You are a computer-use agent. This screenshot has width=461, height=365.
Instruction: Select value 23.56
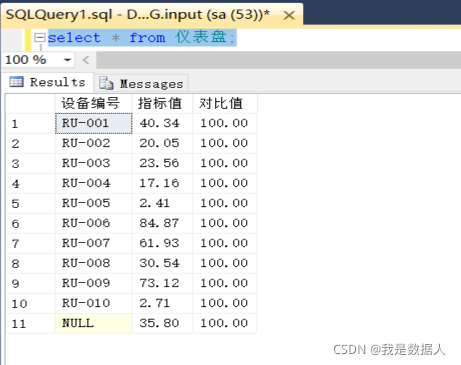pyautogui.click(x=162, y=163)
